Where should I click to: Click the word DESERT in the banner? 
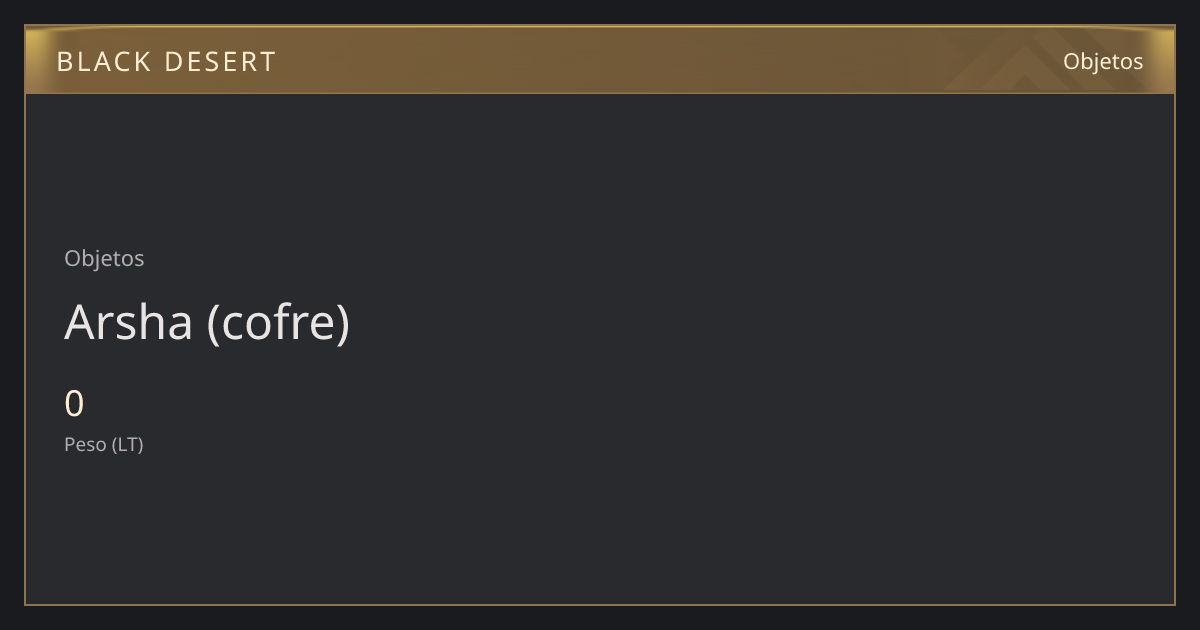pyautogui.click(x=220, y=61)
